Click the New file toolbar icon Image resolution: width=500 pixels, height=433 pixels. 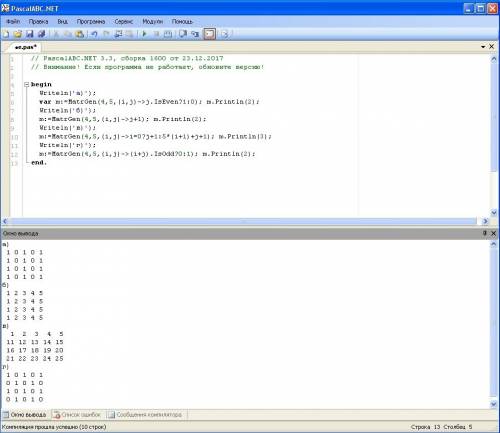(6, 34)
